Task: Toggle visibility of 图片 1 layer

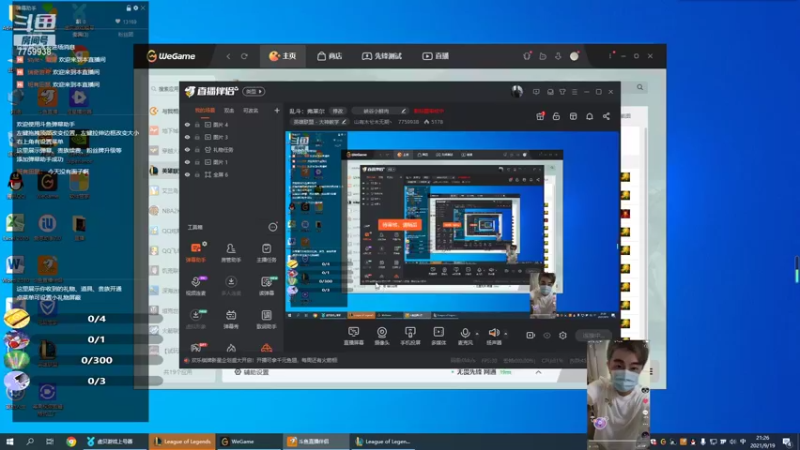Action: (187, 162)
